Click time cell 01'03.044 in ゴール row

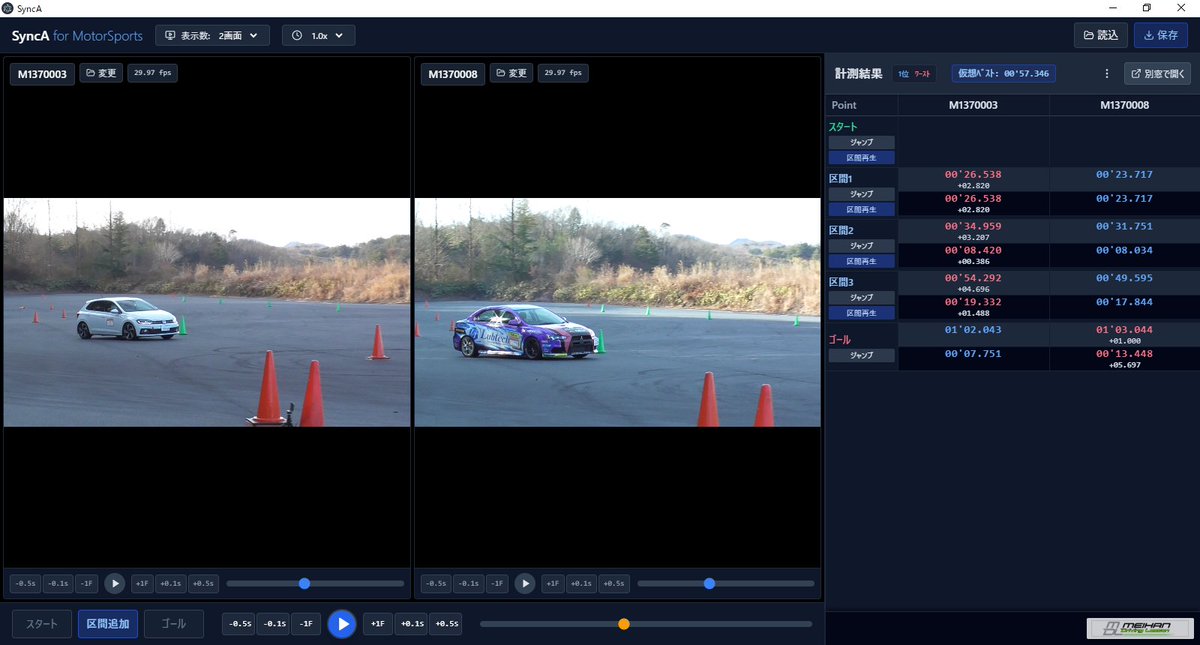pyautogui.click(x=1124, y=329)
